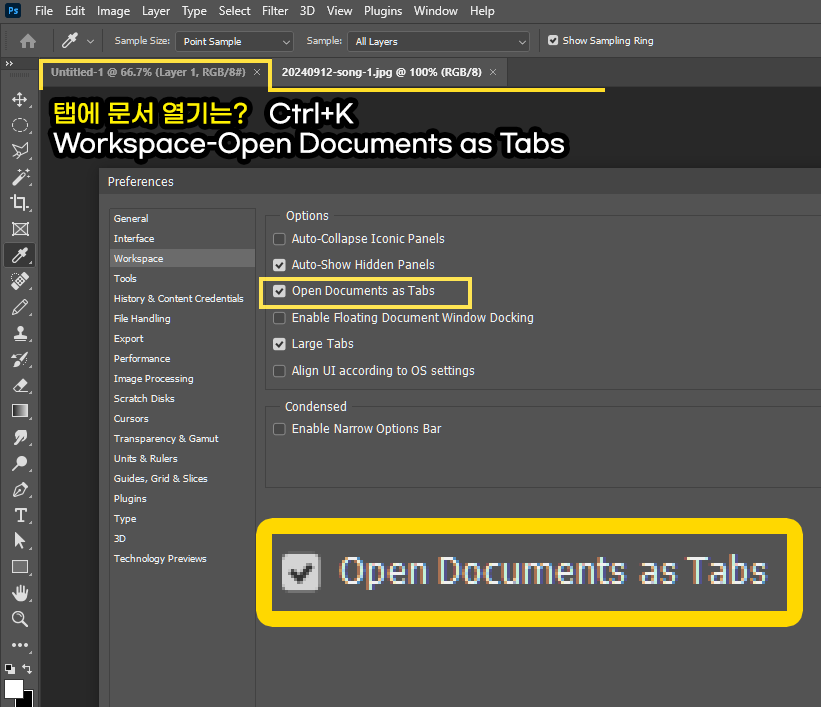Switch to 20240912-song-1.jpg document tab
The image size is (821, 707).
[x=381, y=72]
